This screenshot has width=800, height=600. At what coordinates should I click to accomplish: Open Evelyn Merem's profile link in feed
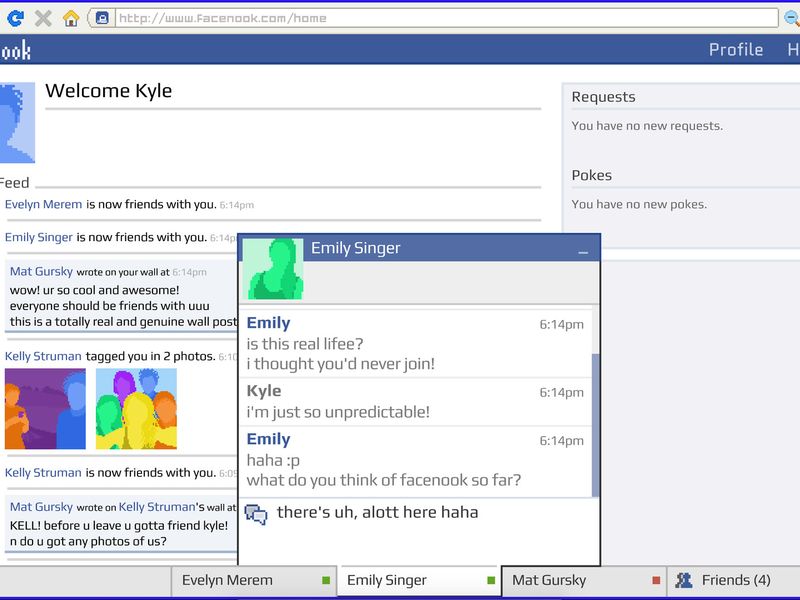pos(43,204)
